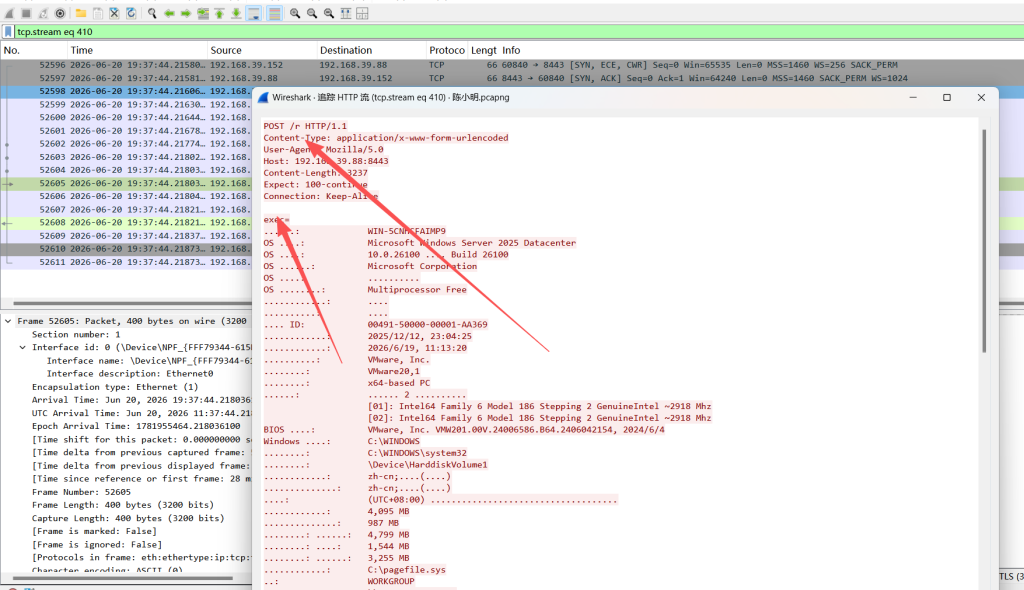Image resolution: width=1024 pixels, height=590 pixels.
Task: Click the C:\pagefile.sys line in stream
Action: [x=406, y=570]
